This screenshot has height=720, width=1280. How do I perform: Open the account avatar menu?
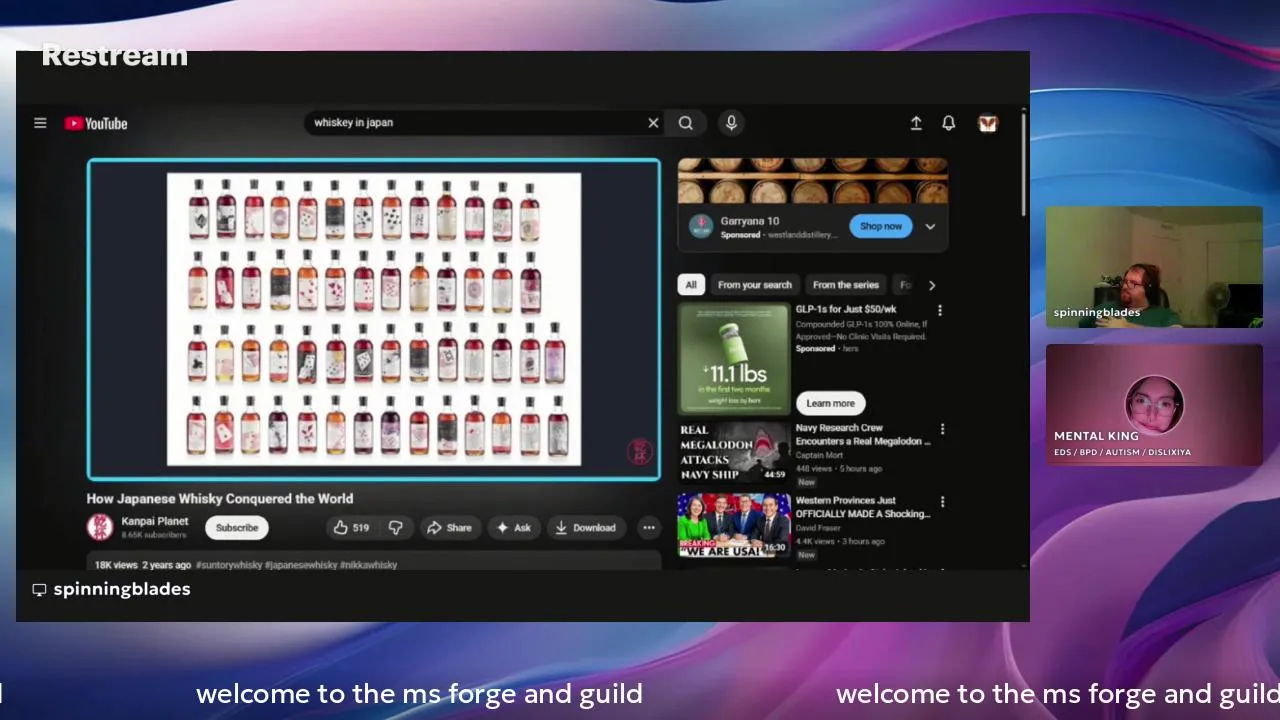click(988, 123)
